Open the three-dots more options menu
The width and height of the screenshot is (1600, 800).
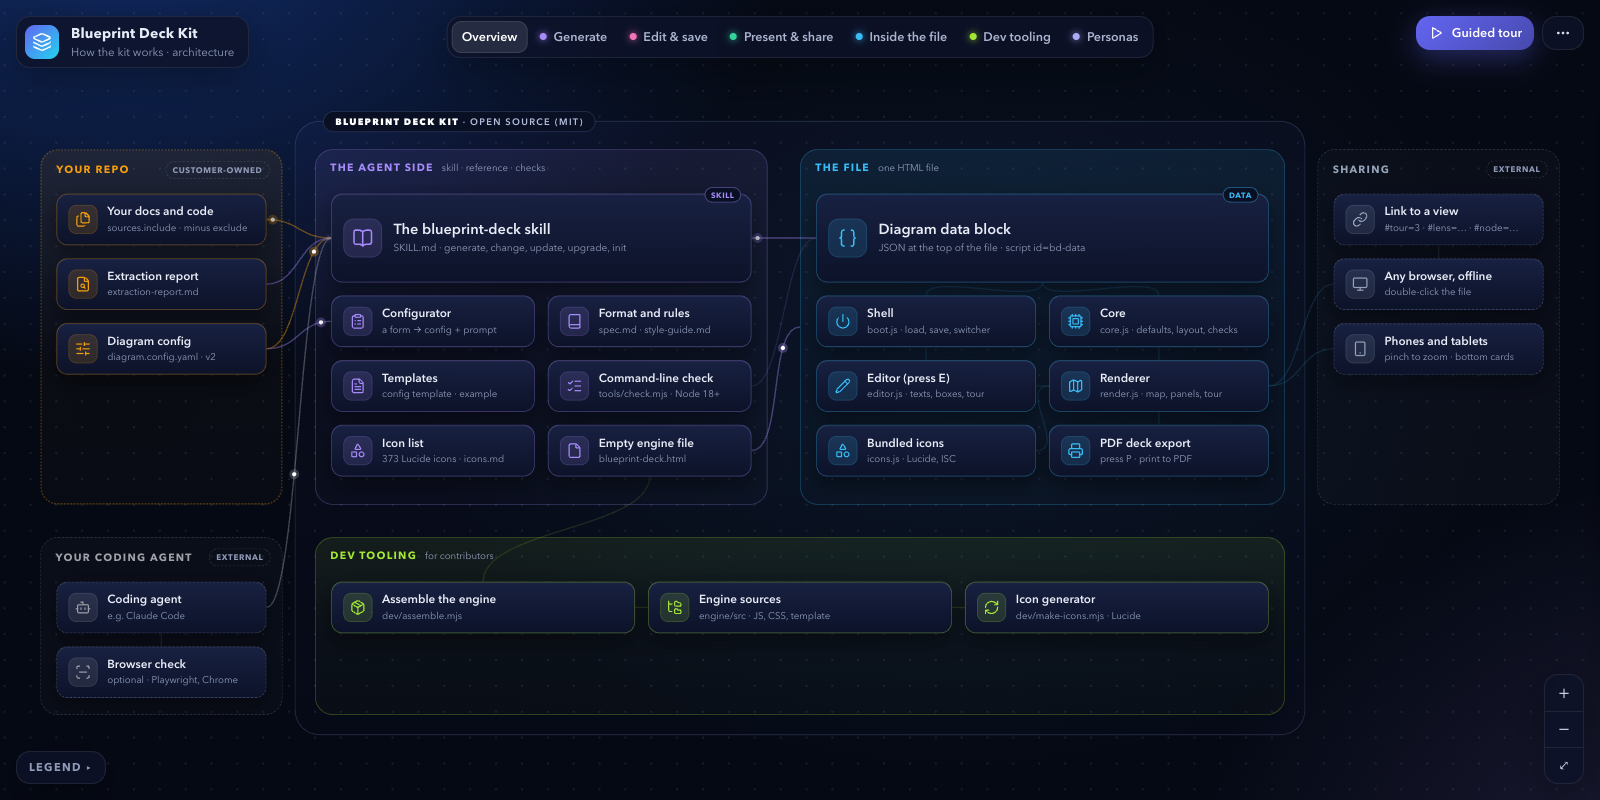click(x=1563, y=33)
